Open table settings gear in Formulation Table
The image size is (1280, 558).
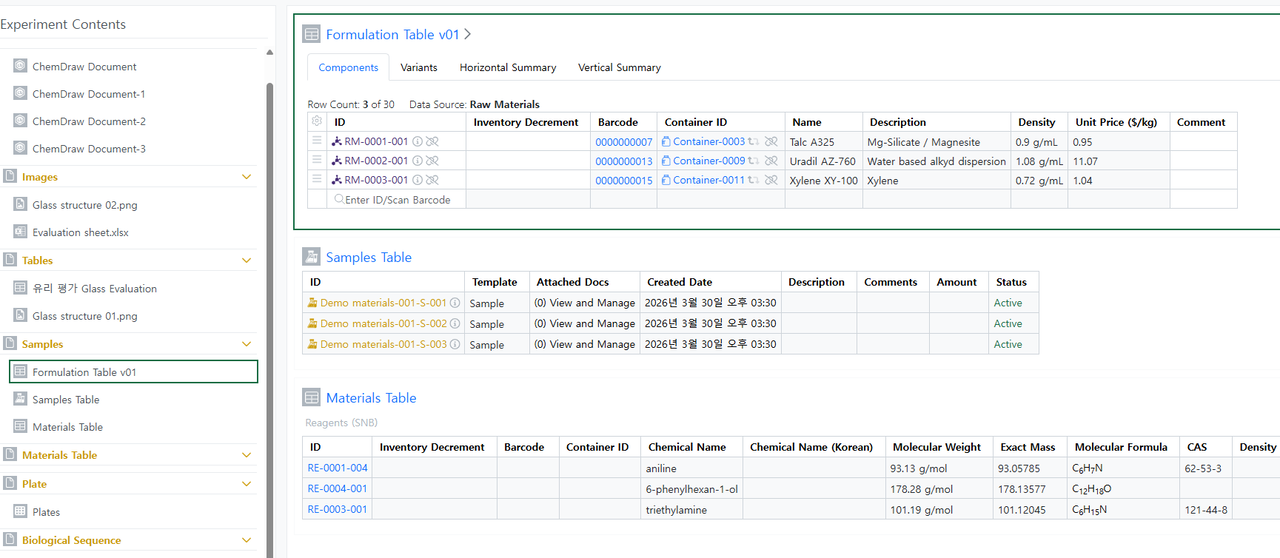coord(317,122)
